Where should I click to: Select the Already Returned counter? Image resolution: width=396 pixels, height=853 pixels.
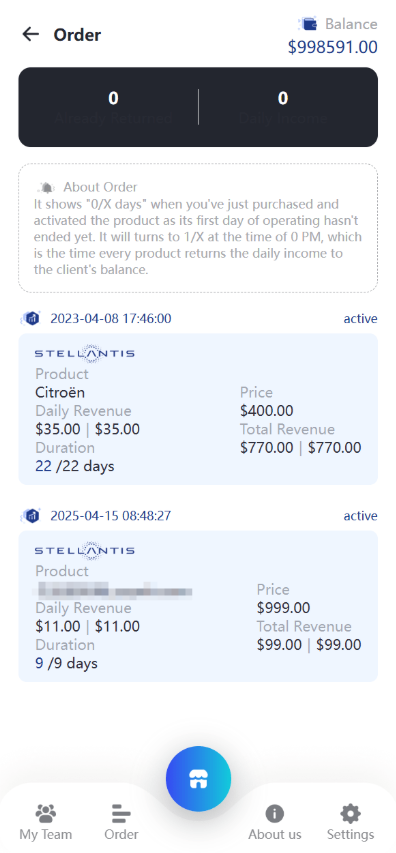point(113,107)
